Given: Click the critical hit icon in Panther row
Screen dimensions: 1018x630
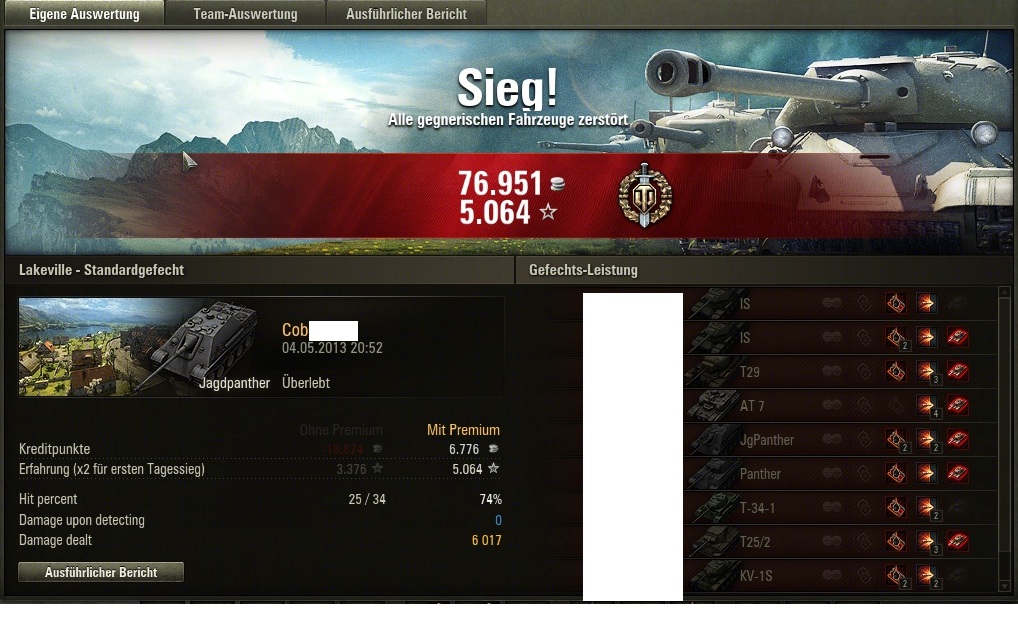Looking at the screenshot, I should (x=896, y=473).
